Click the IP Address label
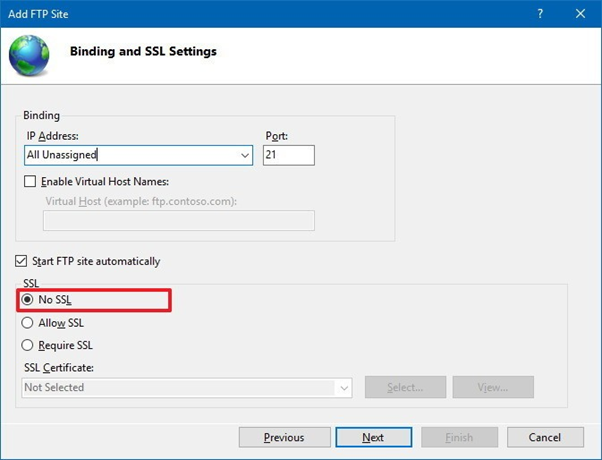602x460 pixels. point(53,136)
